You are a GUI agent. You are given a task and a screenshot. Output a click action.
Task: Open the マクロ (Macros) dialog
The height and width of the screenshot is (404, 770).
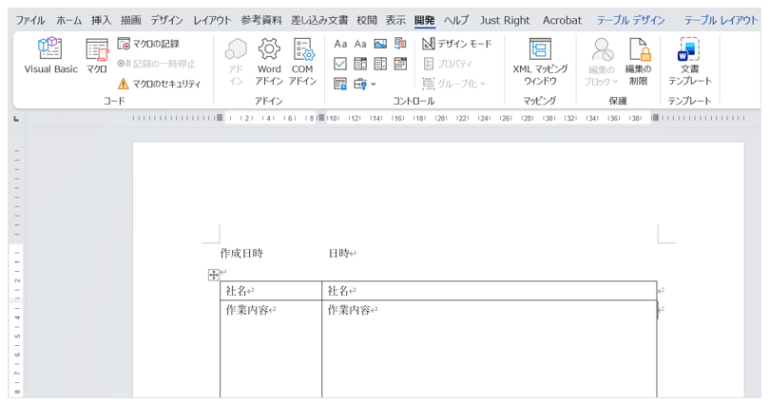(x=97, y=56)
